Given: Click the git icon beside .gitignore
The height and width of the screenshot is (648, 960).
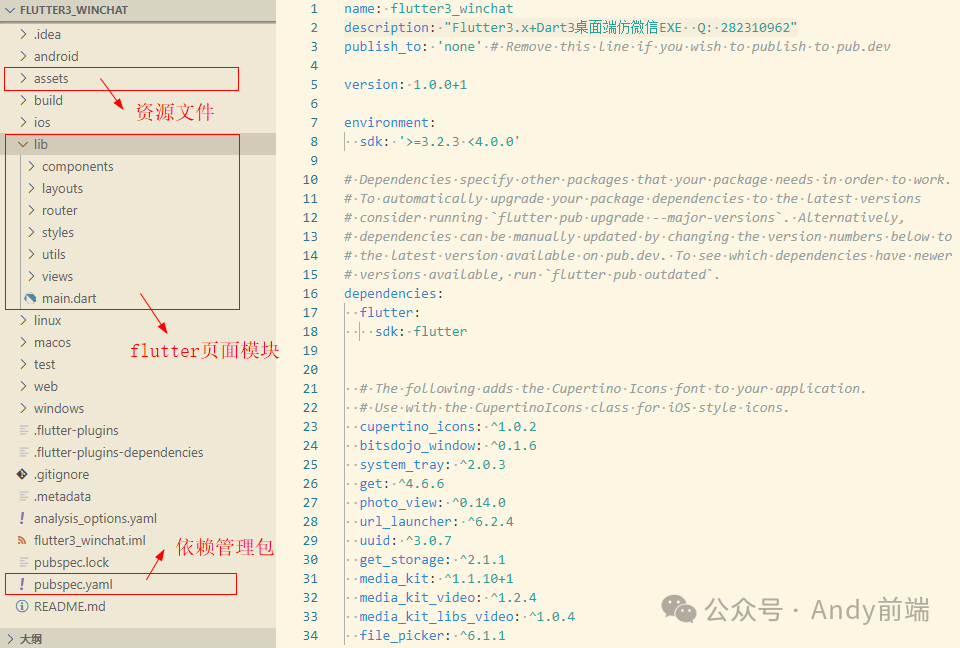Looking at the screenshot, I should tap(22, 474).
